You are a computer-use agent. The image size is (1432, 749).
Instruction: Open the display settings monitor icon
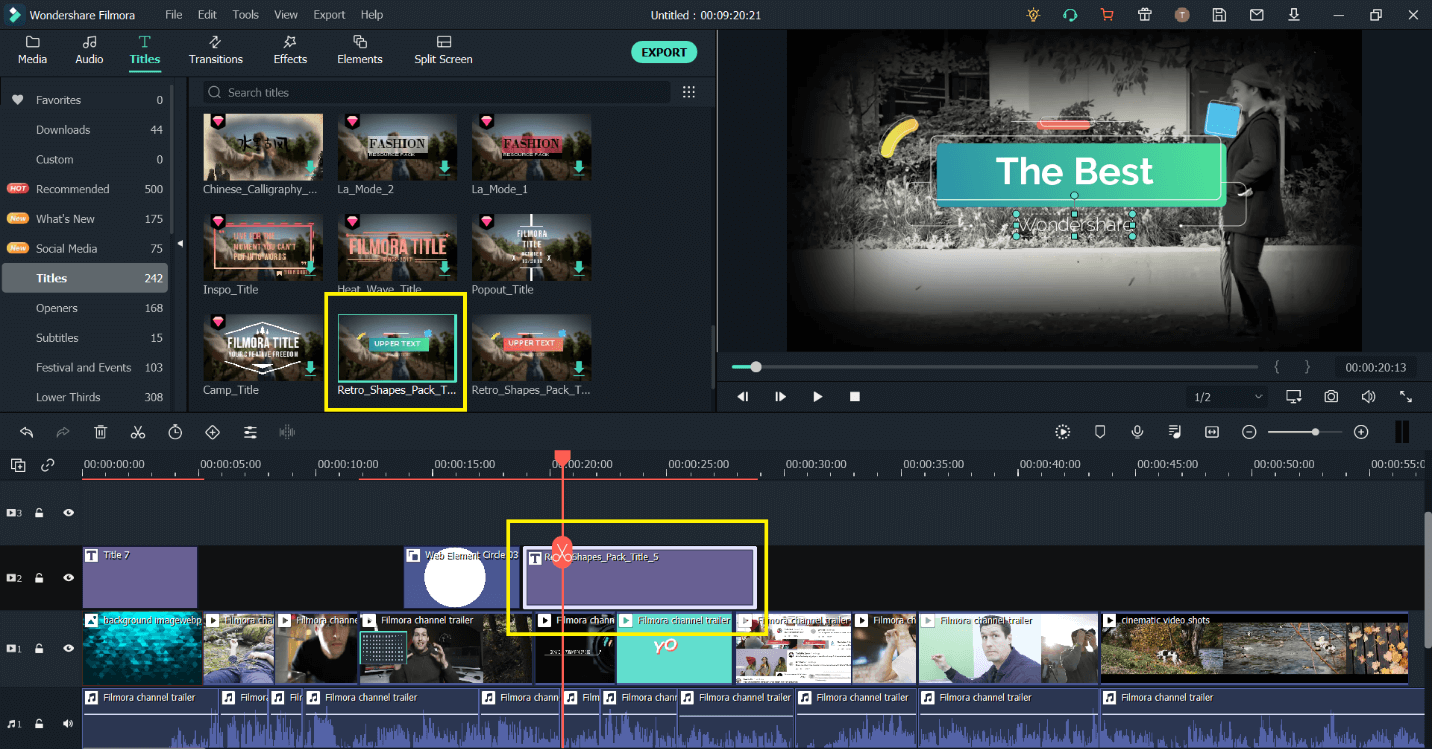pyautogui.click(x=1294, y=397)
